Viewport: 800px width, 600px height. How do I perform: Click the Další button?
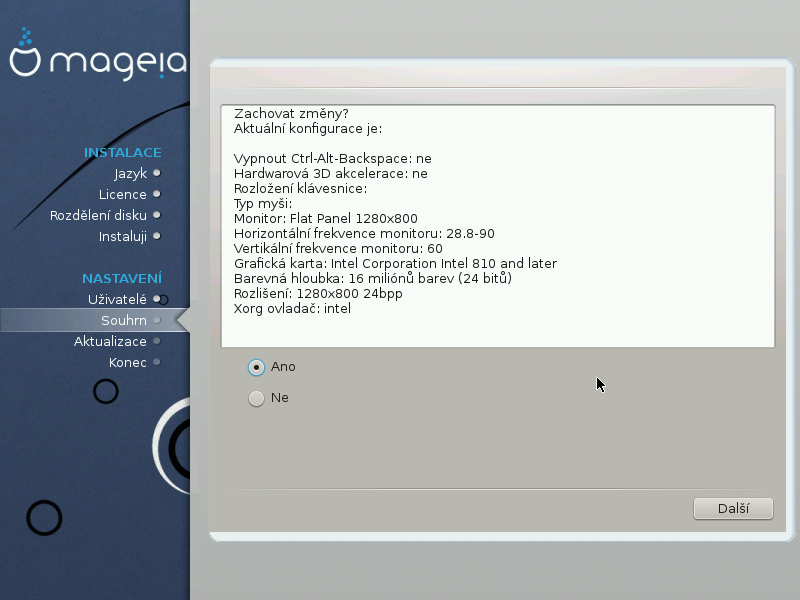tap(733, 509)
